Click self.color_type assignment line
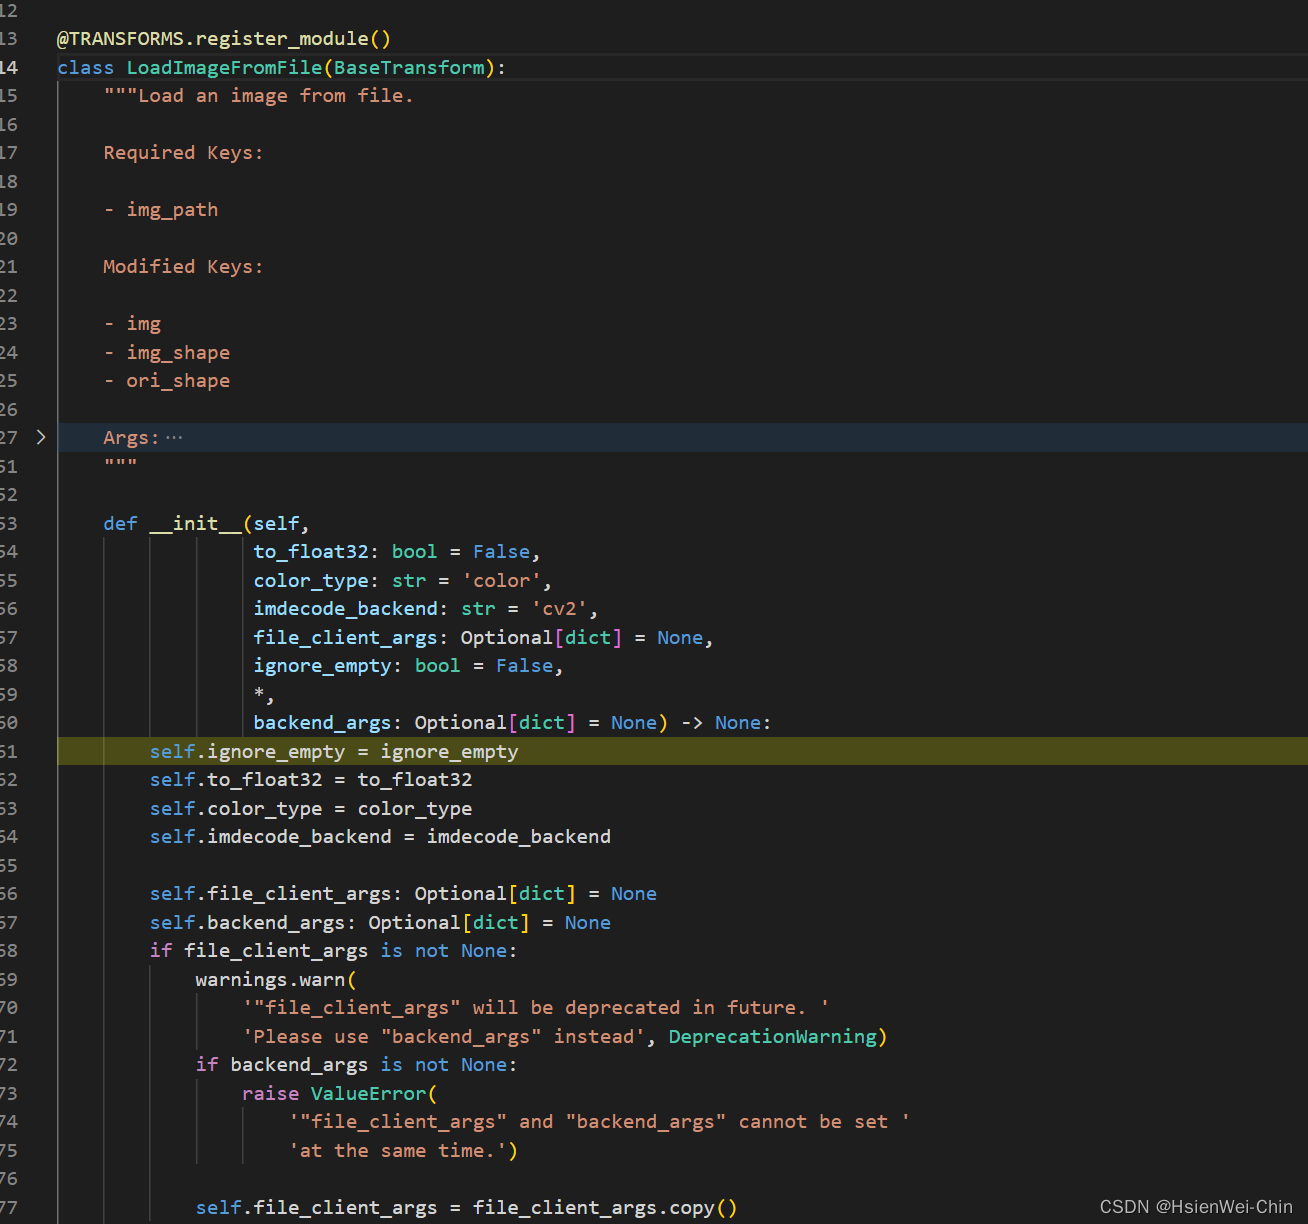Screen dimensions: 1308x1224 (x=311, y=809)
